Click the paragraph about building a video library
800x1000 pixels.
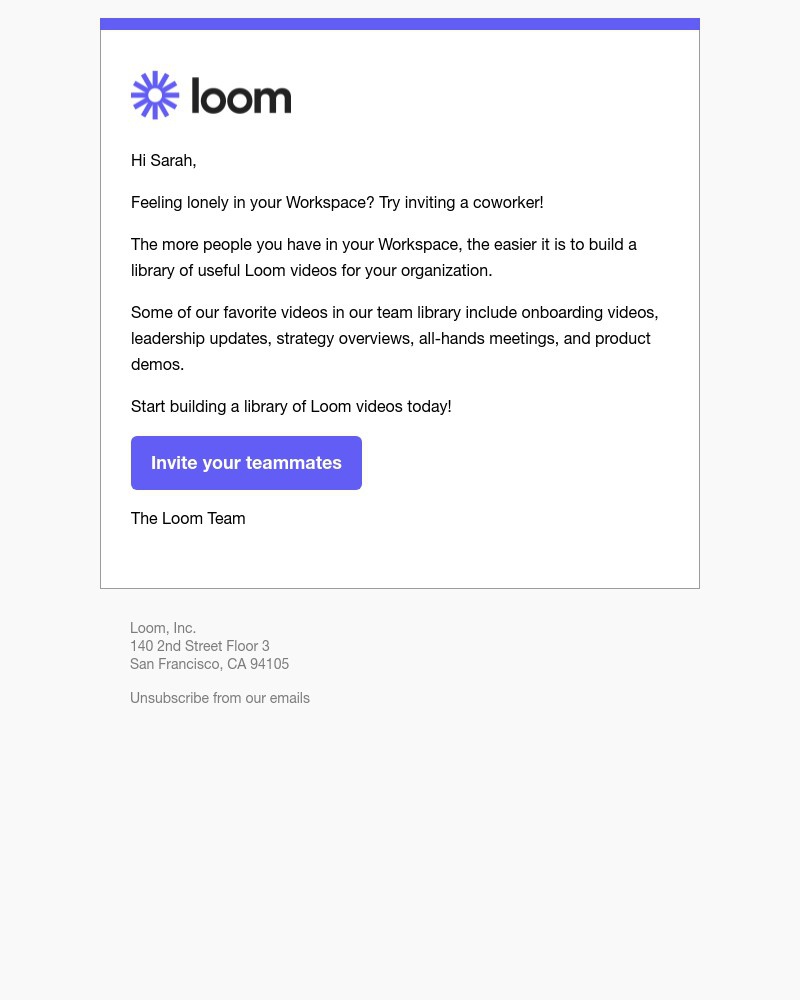[x=384, y=257]
